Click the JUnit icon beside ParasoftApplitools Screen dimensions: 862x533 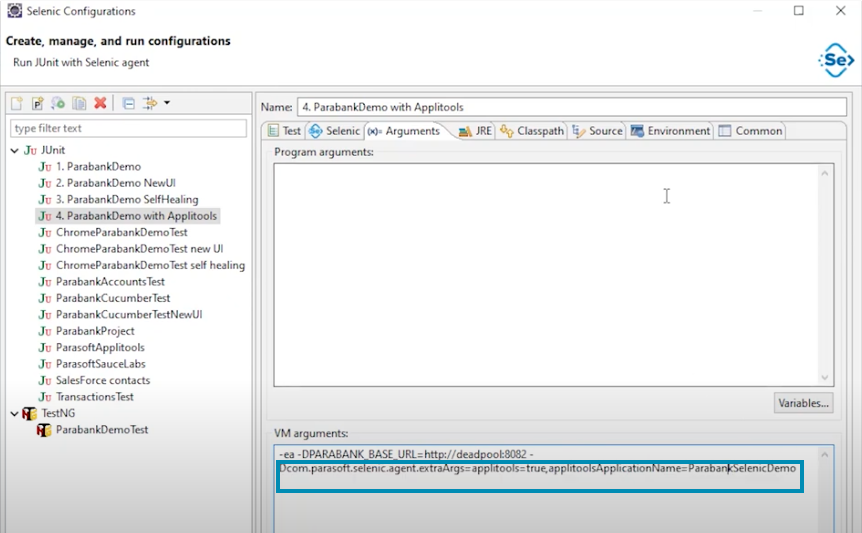pyautogui.click(x=45, y=348)
